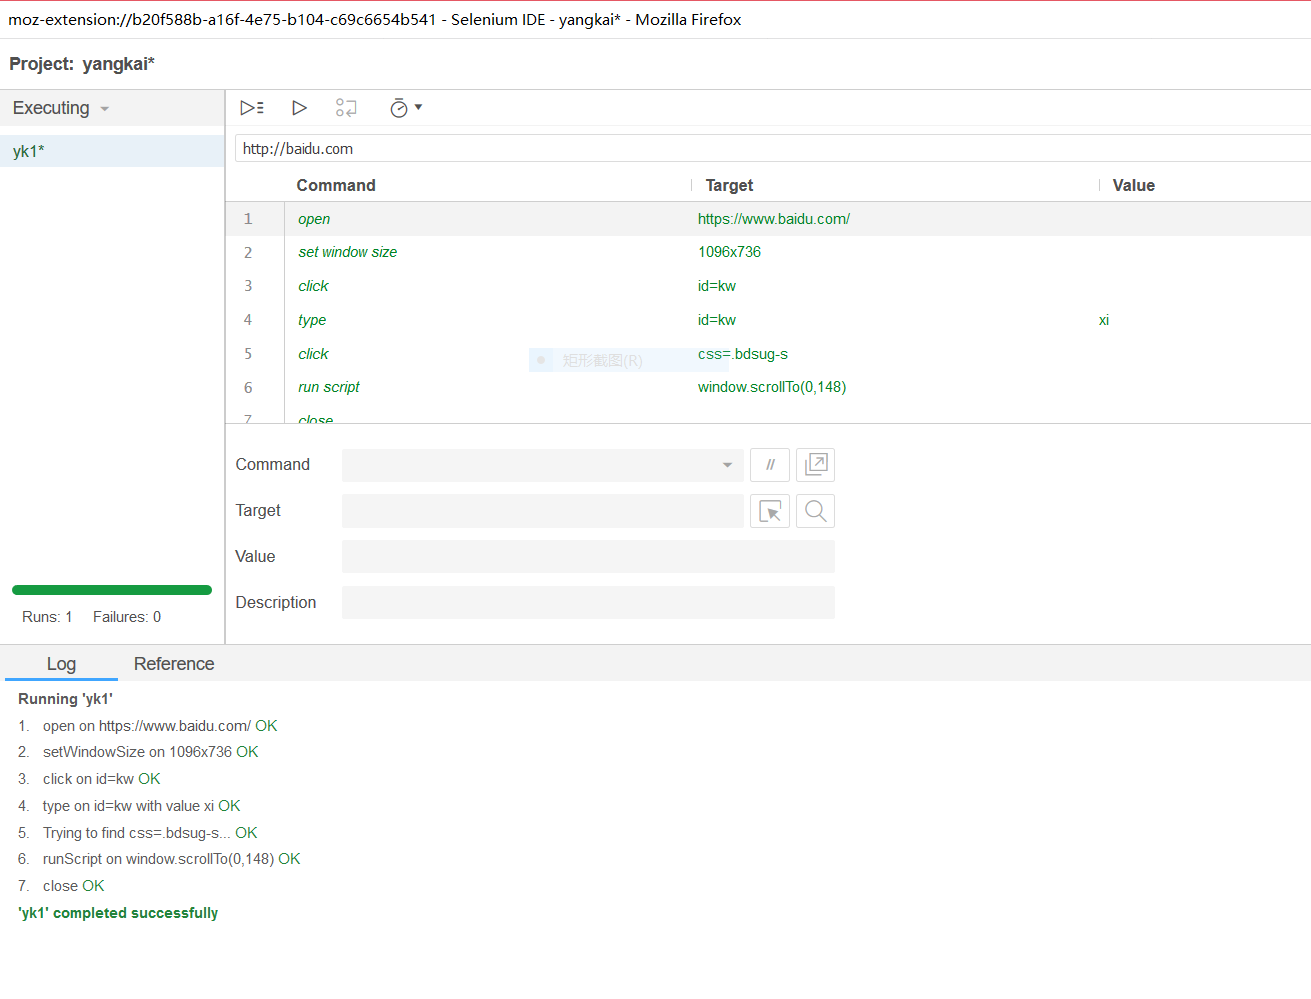The height and width of the screenshot is (999, 1311).
Task: Select row 1 open command
Action: click(x=768, y=219)
